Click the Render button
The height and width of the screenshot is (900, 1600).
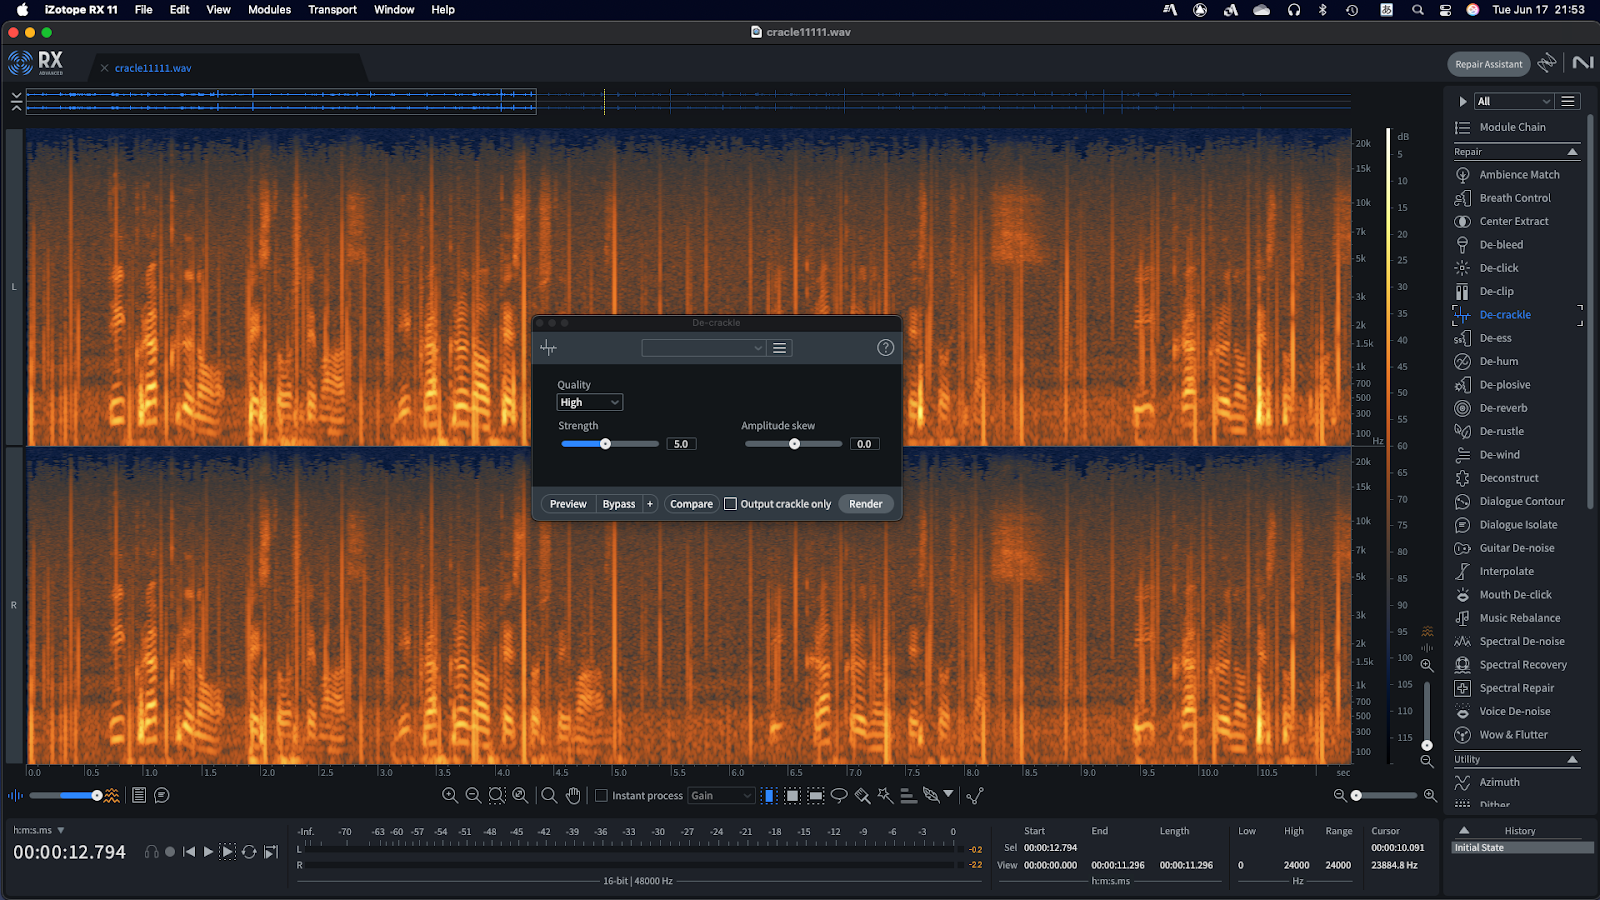pos(865,504)
